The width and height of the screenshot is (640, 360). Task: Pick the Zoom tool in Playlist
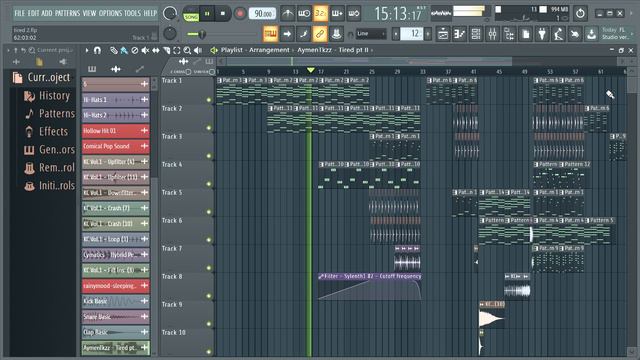coord(187,51)
